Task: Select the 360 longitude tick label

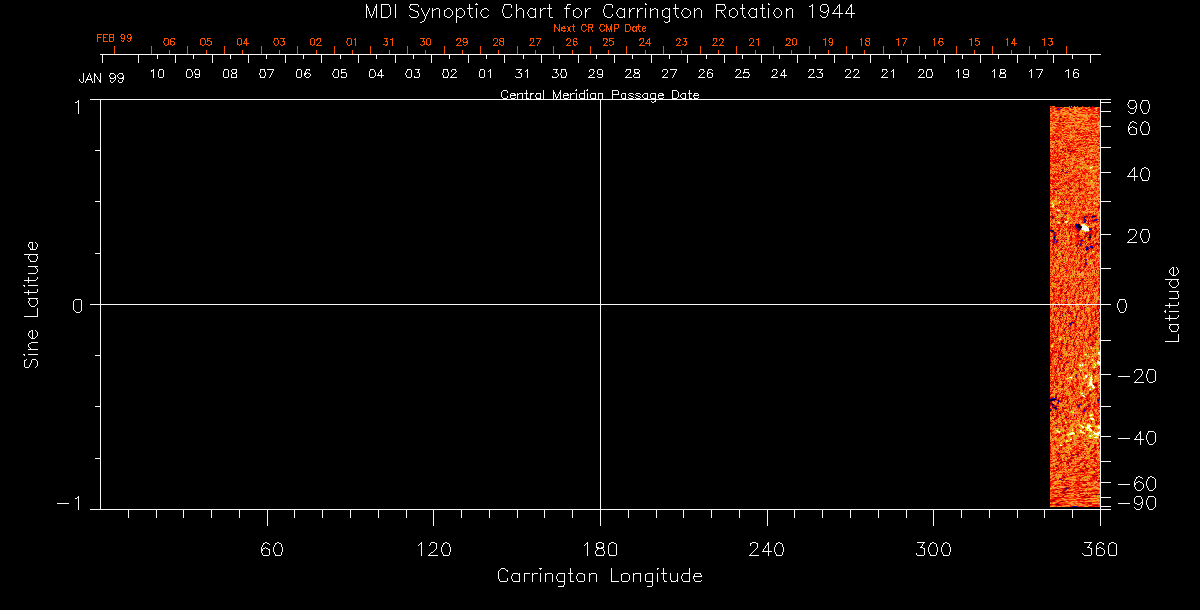Action: 1099,548
